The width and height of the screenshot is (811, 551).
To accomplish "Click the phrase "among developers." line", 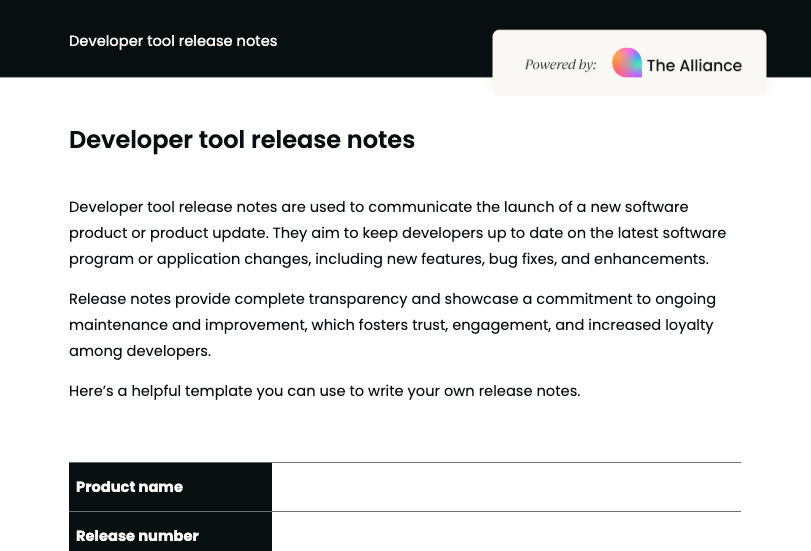I will tap(140, 351).
